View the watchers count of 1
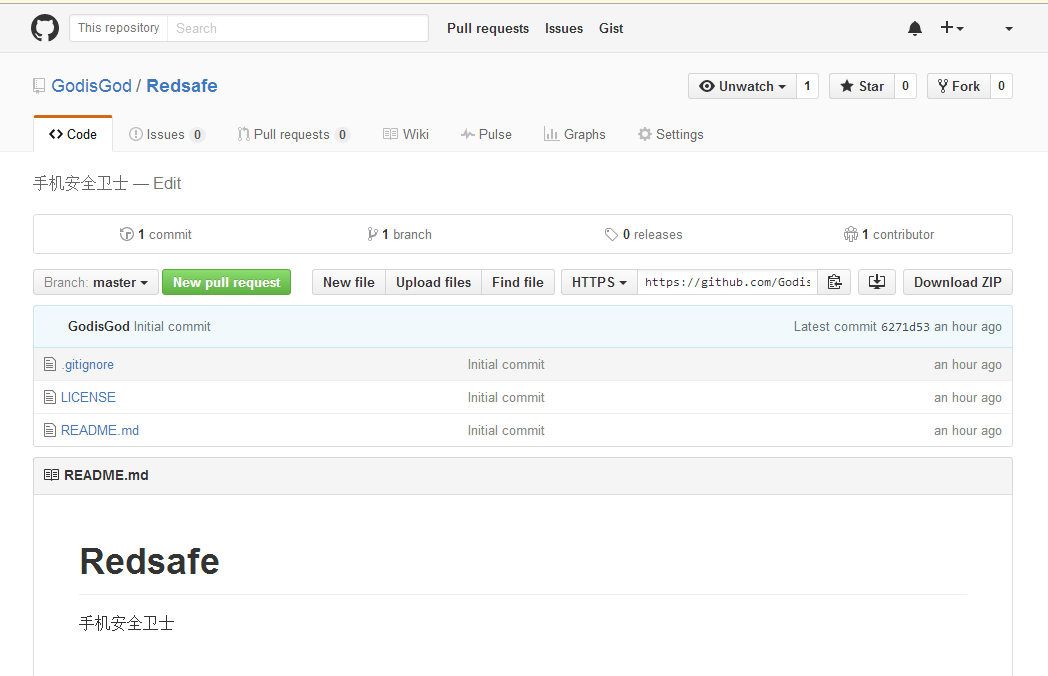Viewport: 1048px width, 676px height. tap(807, 86)
